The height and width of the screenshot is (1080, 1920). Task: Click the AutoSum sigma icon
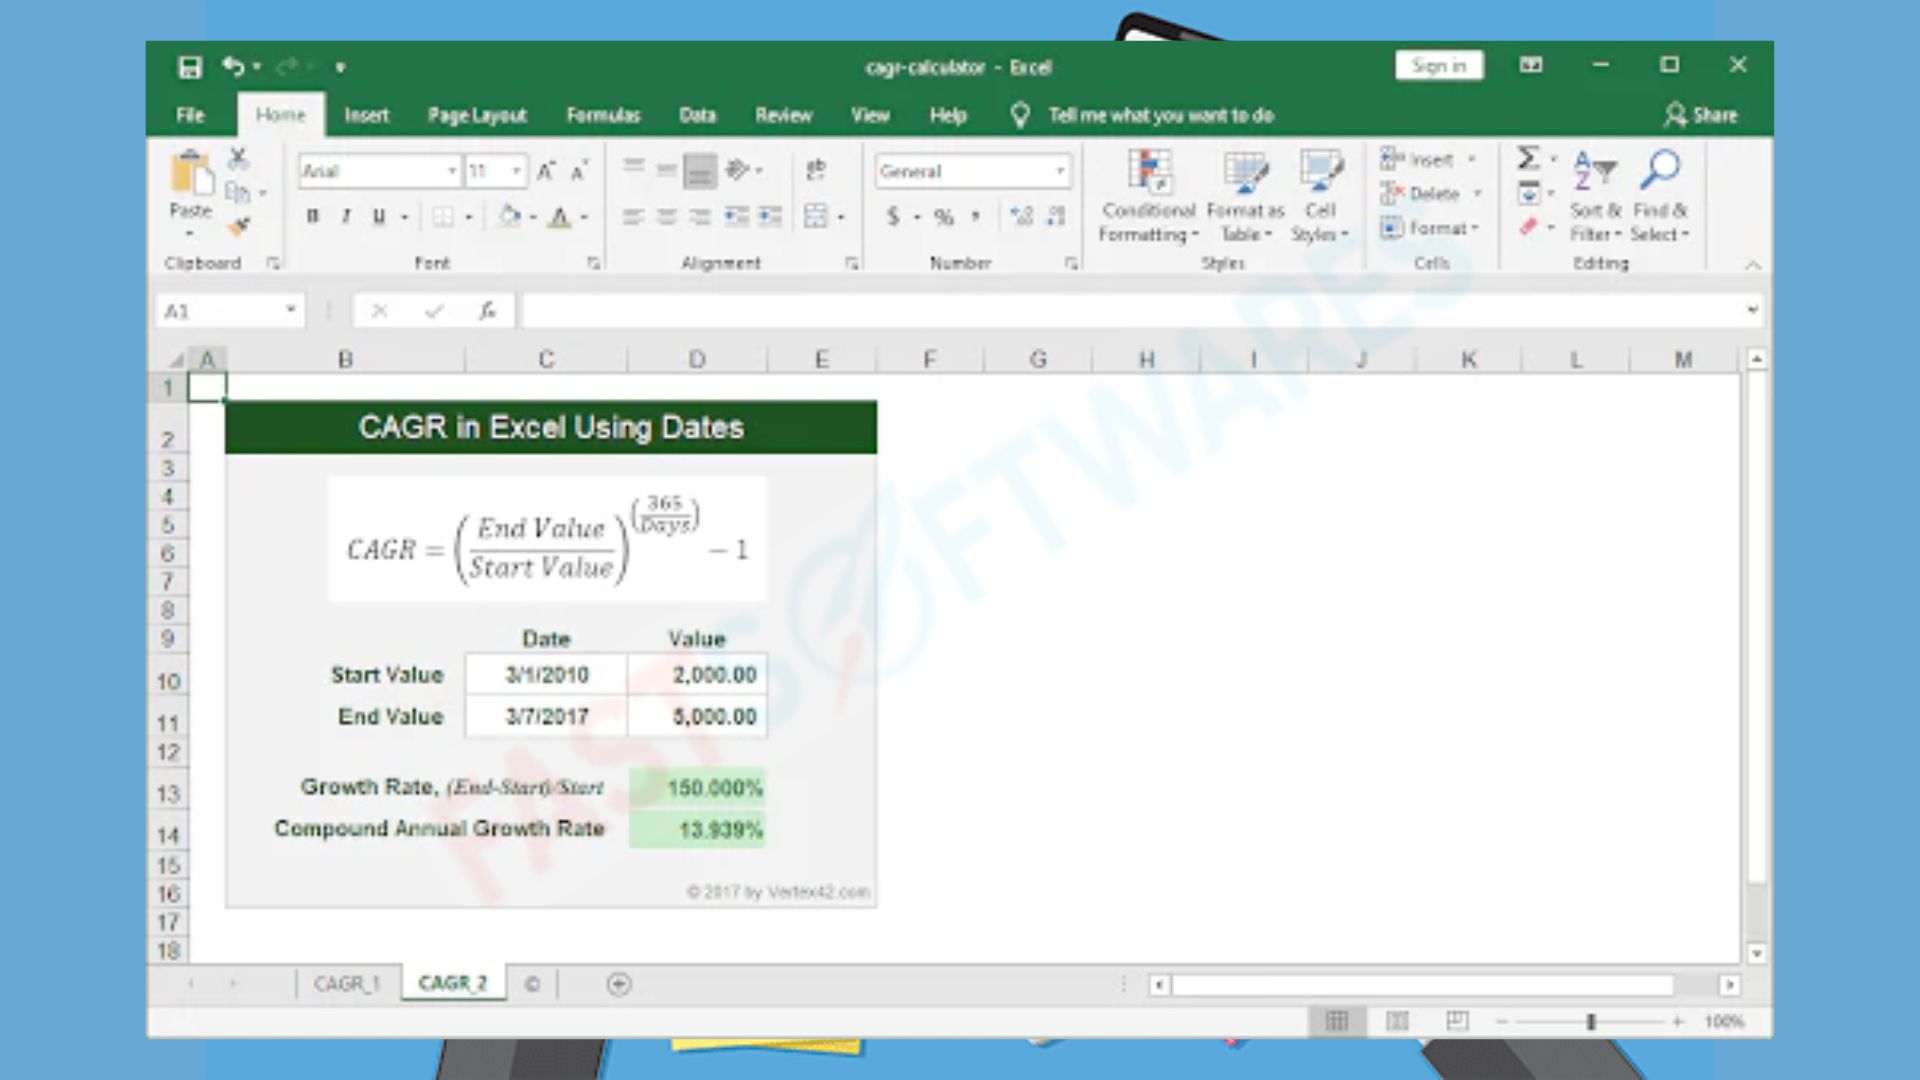pyautogui.click(x=1528, y=158)
